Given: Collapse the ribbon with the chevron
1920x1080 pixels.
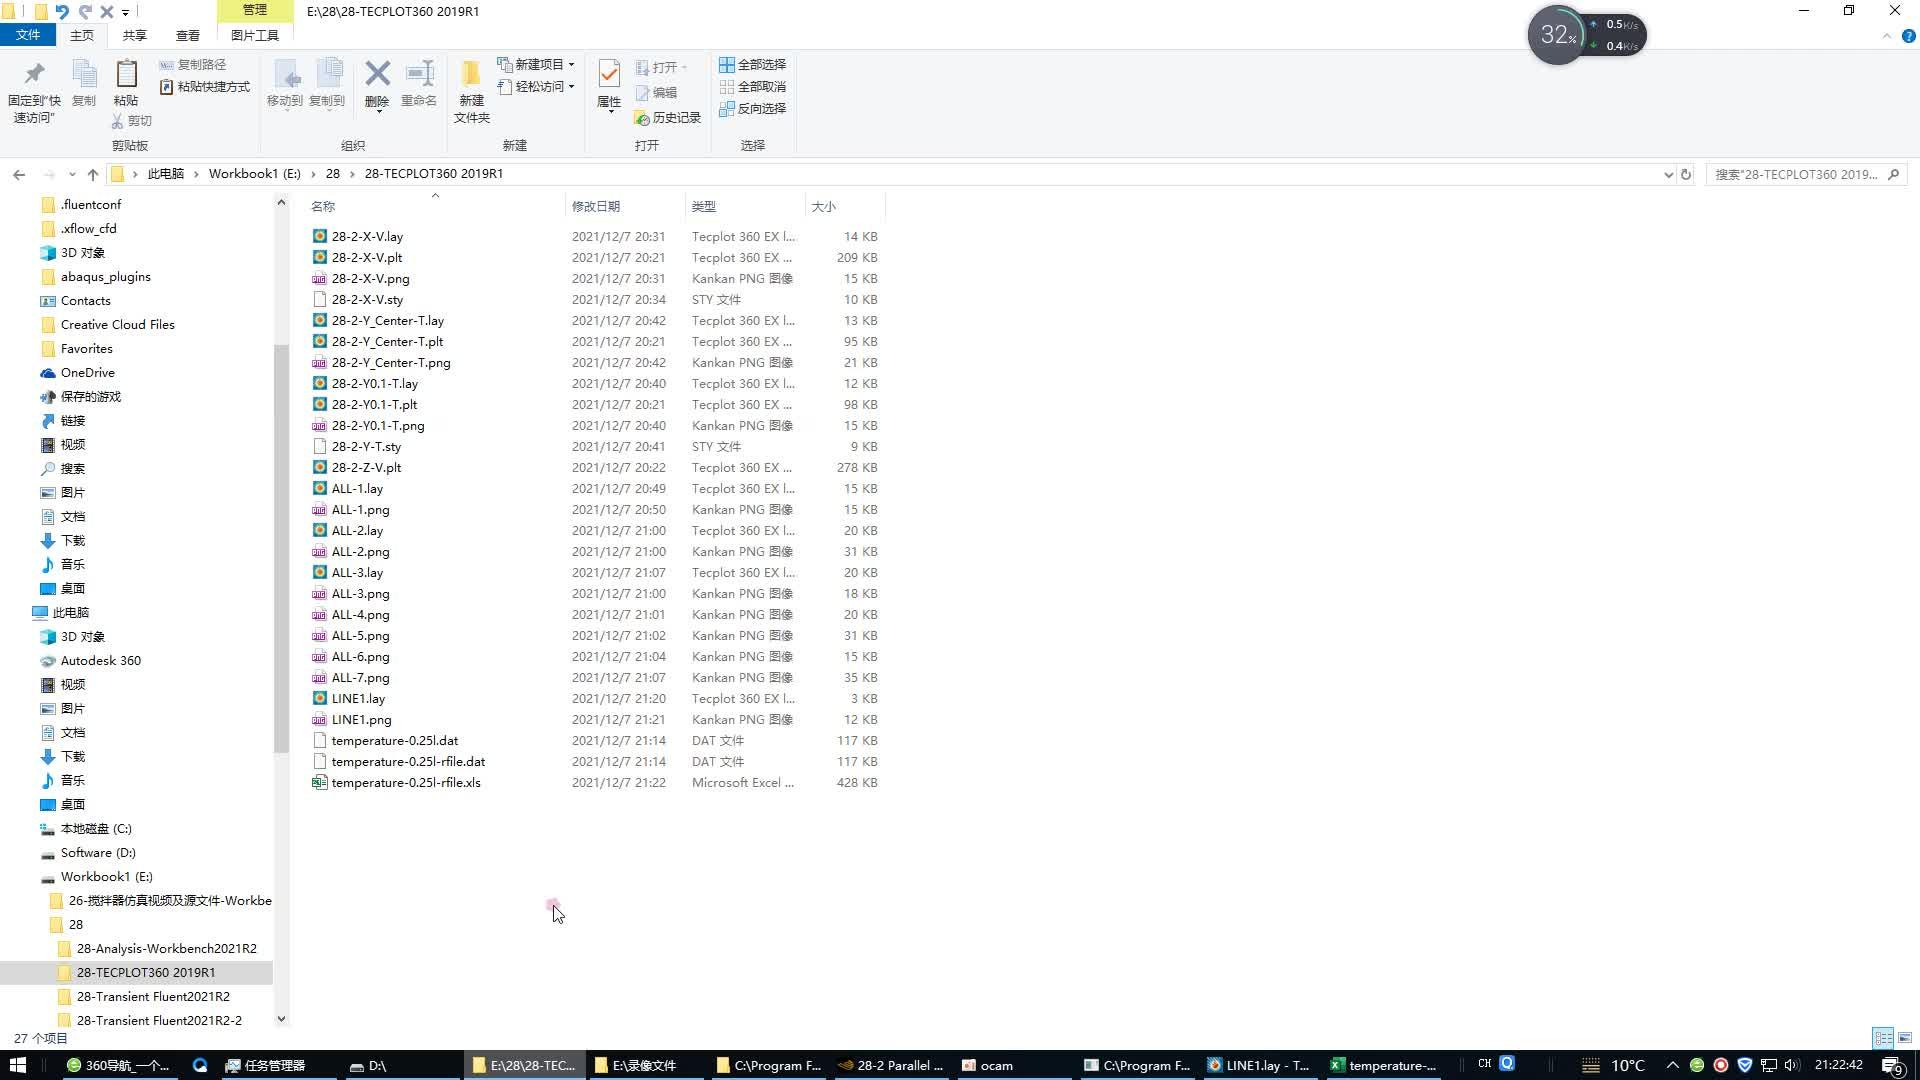Looking at the screenshot, I should pos(1887,36).
